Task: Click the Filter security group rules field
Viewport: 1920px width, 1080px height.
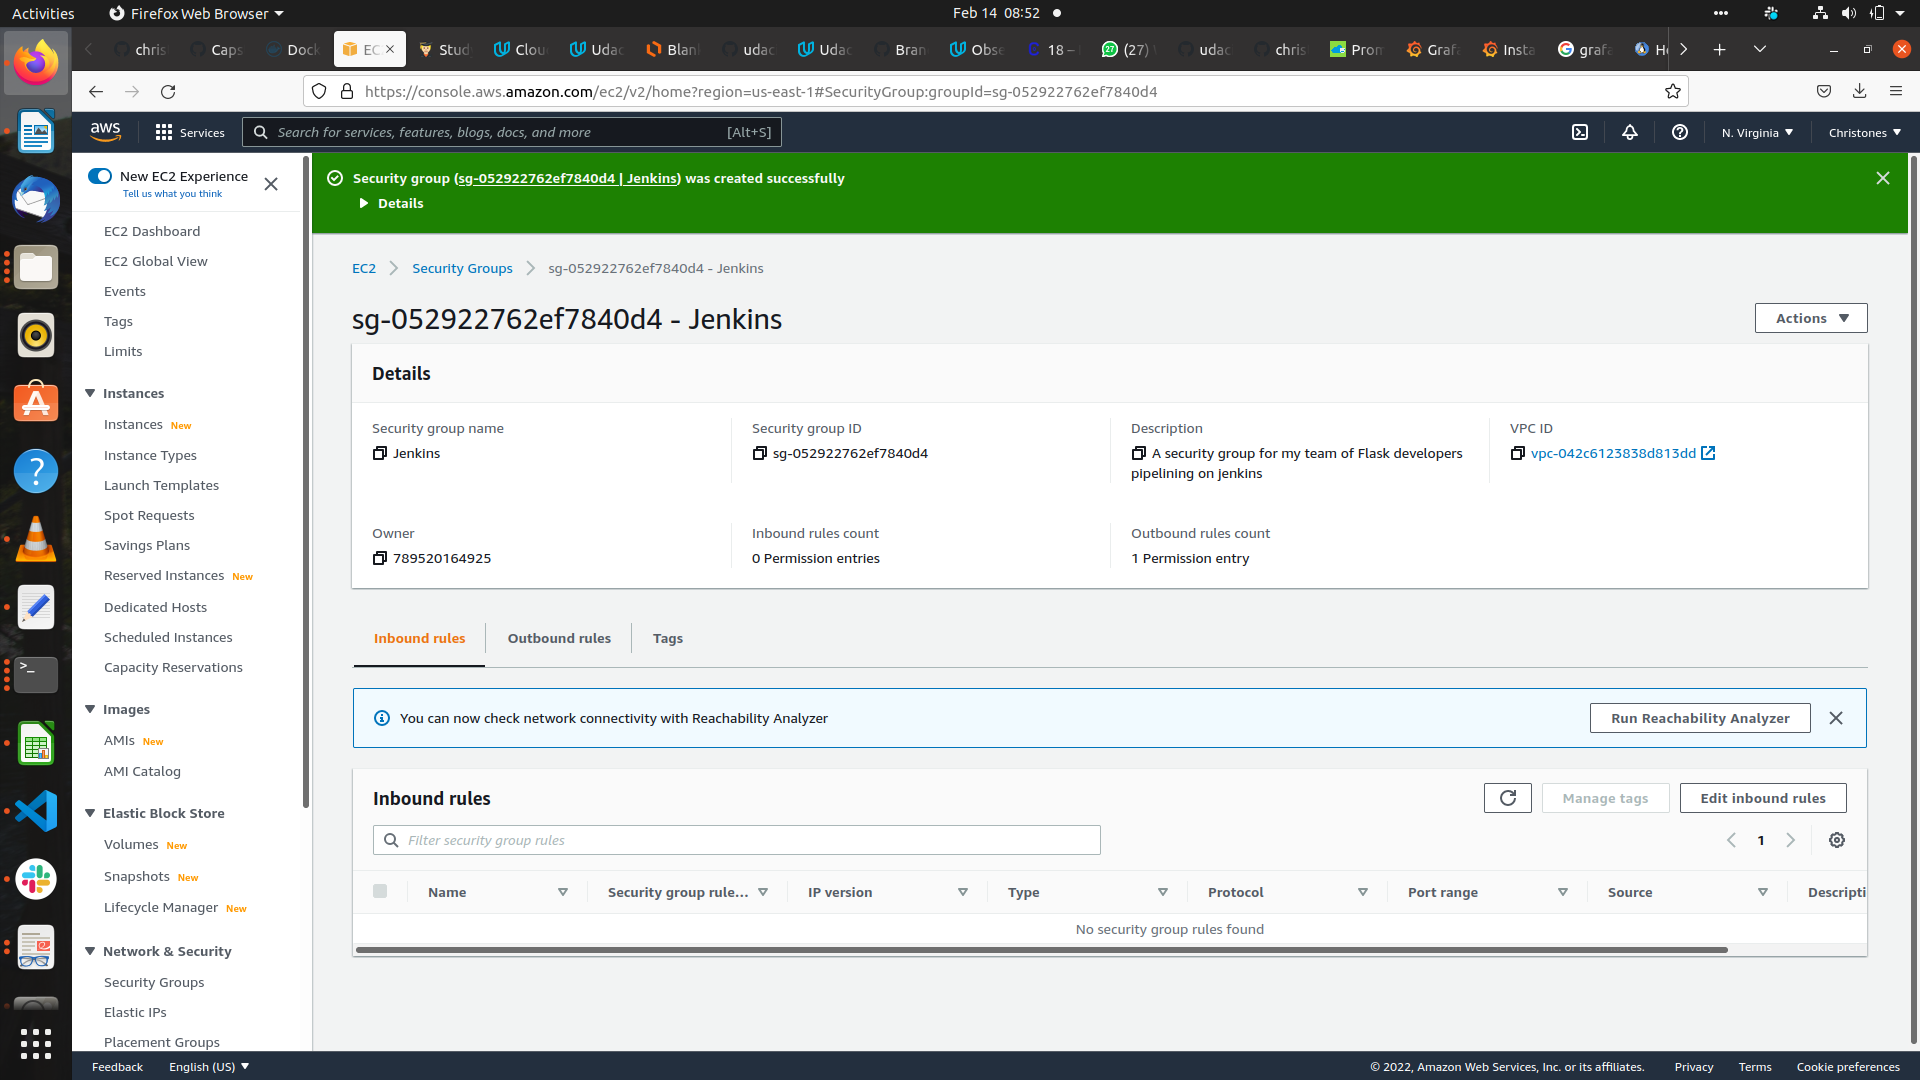Action: click(x=737, y=840)
